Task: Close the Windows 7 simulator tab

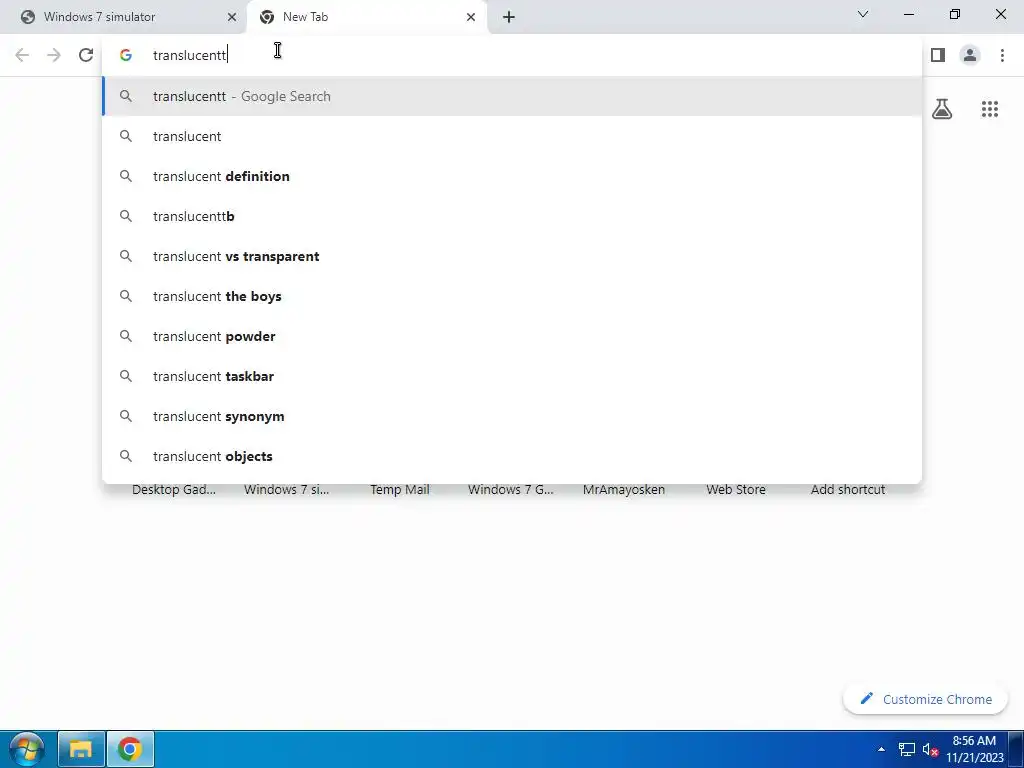Action: pos(231,17)
